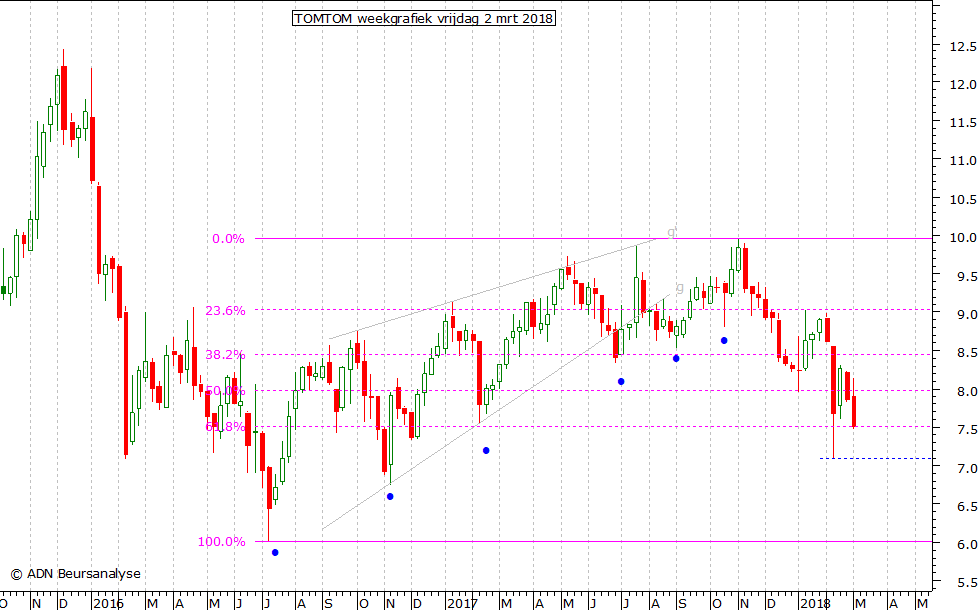980x610 pixels.
Task: Click the 6.0 price axis value
Action: 966,544
